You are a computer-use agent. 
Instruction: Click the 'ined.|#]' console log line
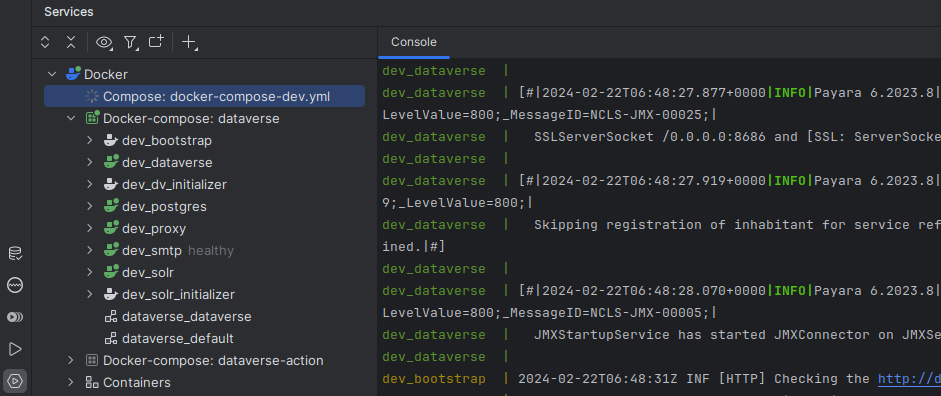click(413, 247)
